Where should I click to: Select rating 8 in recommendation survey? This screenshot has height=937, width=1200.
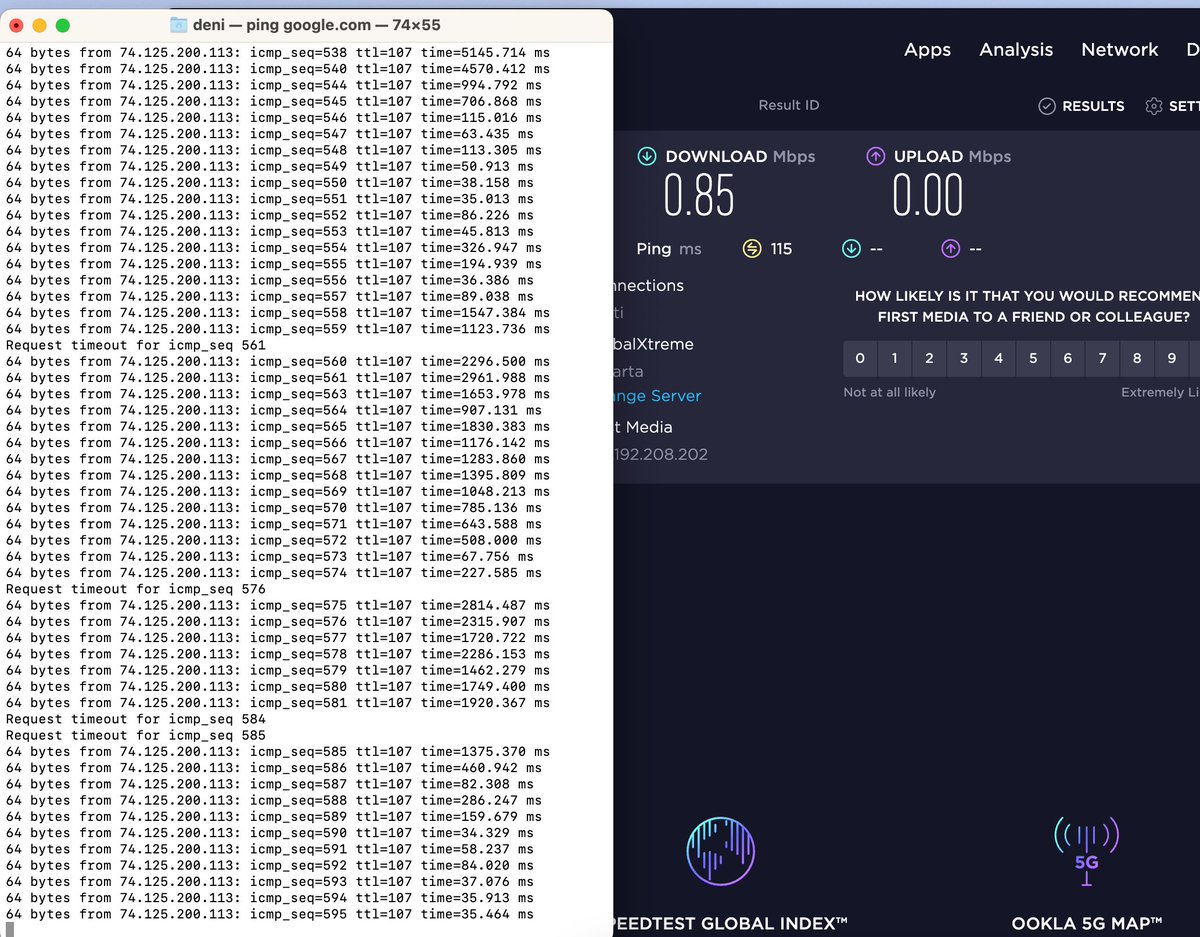(x=1137, y=358)
